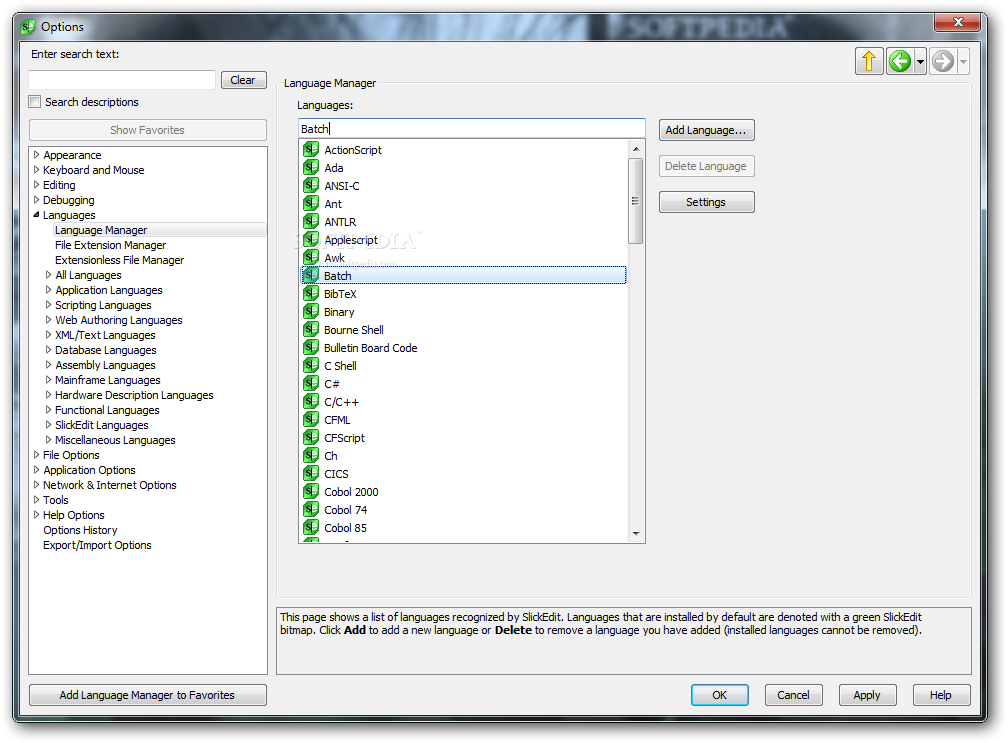Click the Show Favorites button

[x=147, y=130]
